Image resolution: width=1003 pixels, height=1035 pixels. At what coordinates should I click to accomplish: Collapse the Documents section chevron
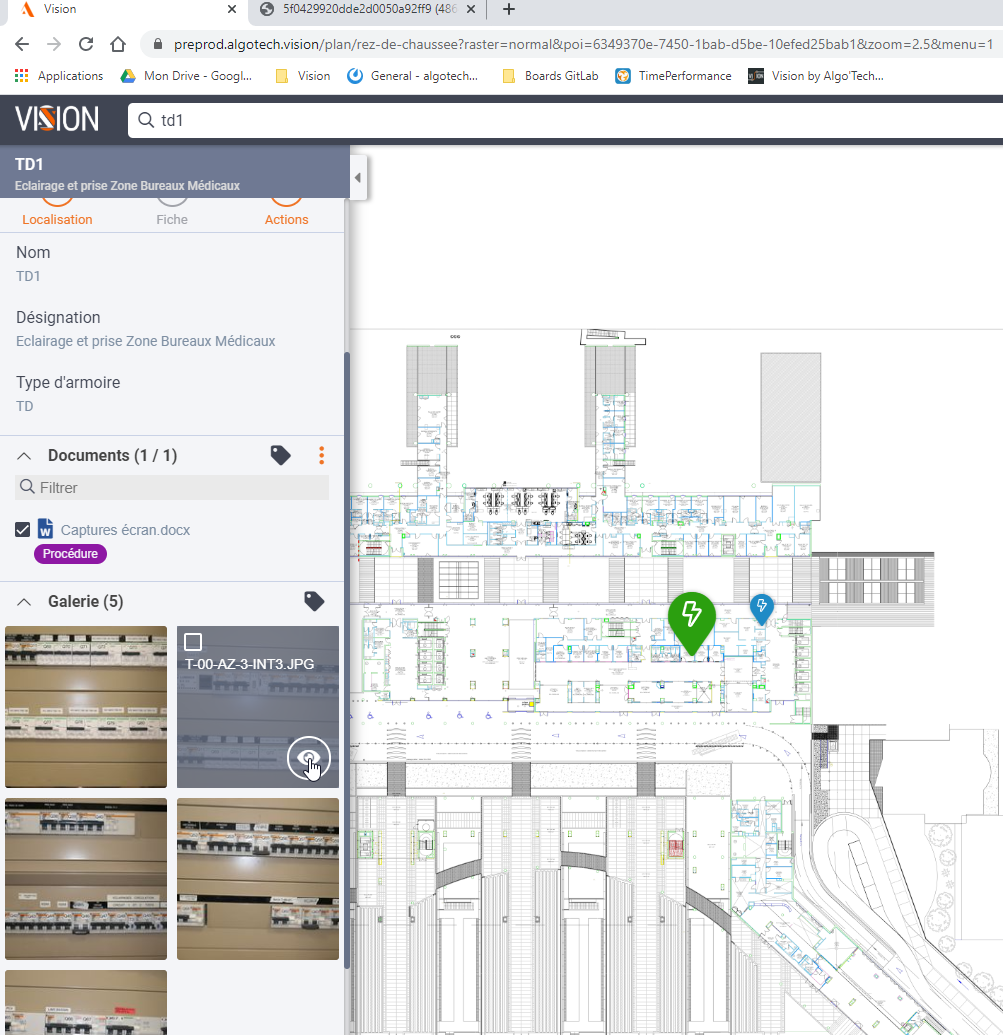coord(24,456)
